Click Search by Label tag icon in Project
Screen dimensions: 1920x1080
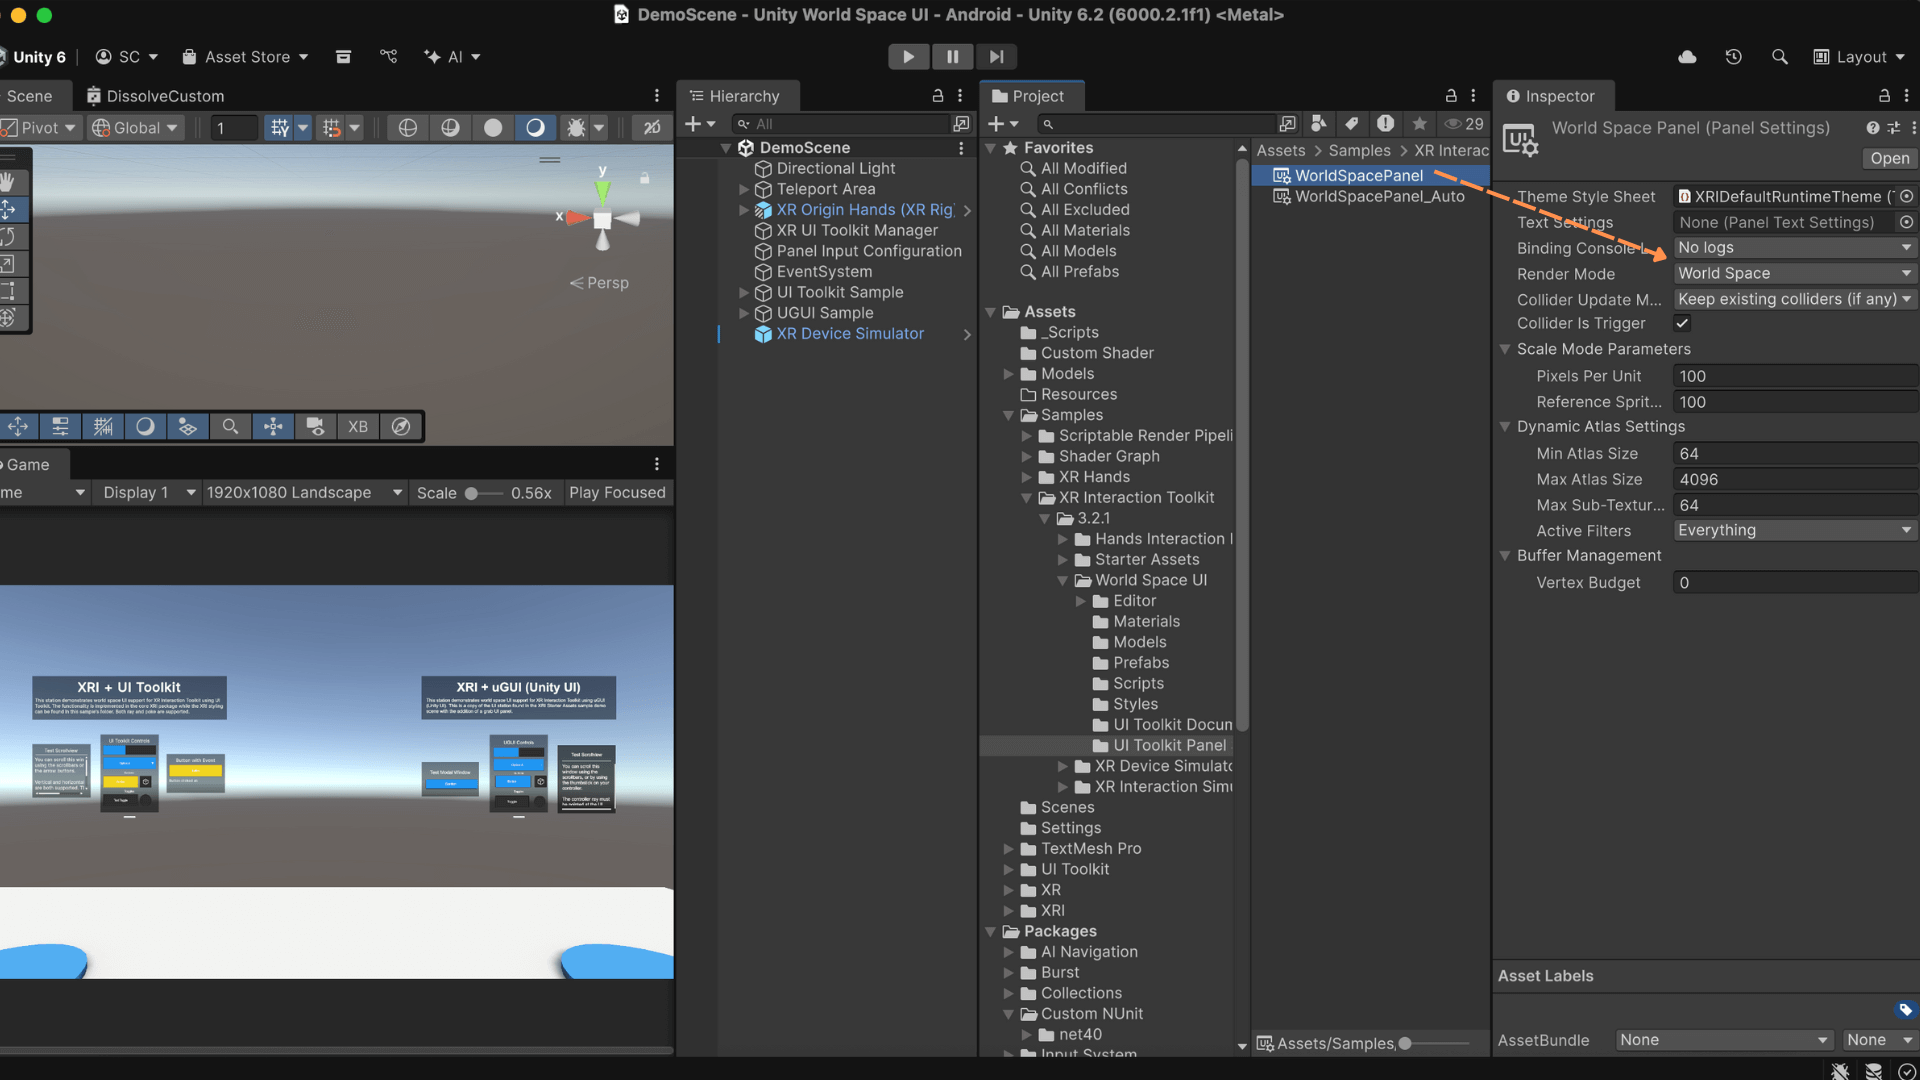point(1352,123)
